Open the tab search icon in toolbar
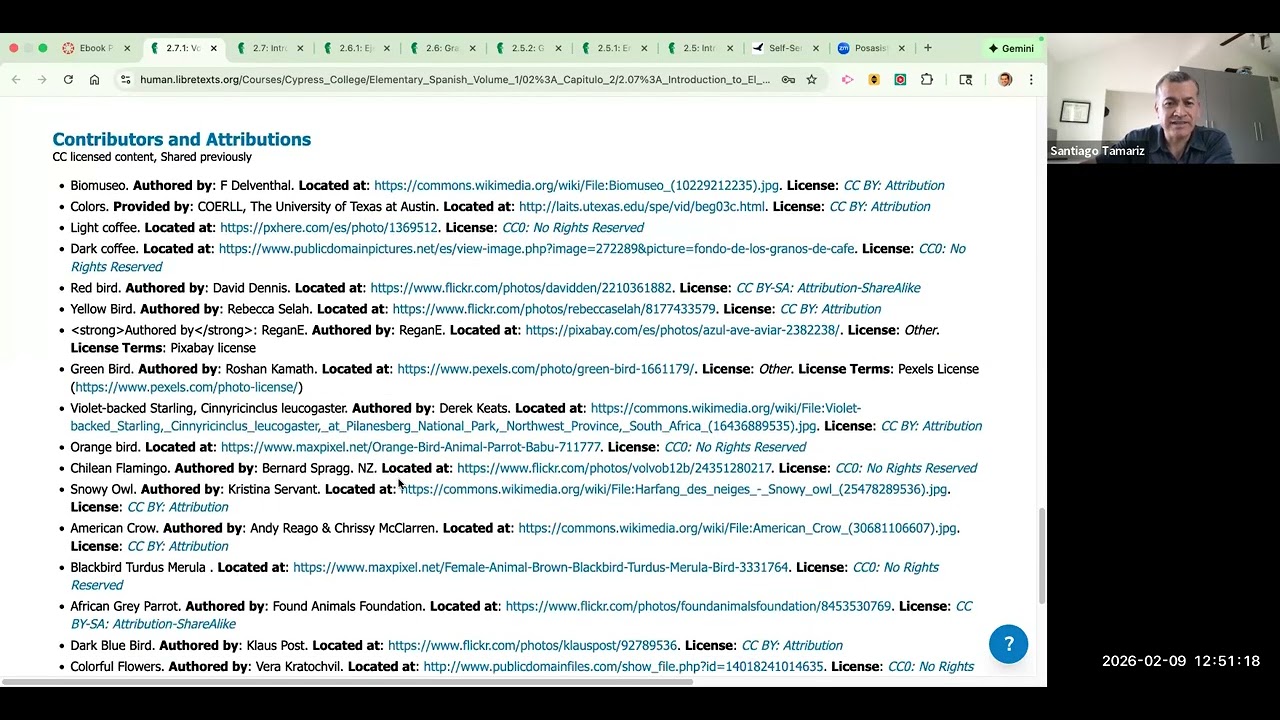This screenshot has height=720, width=1280. [x=966, y=80]
